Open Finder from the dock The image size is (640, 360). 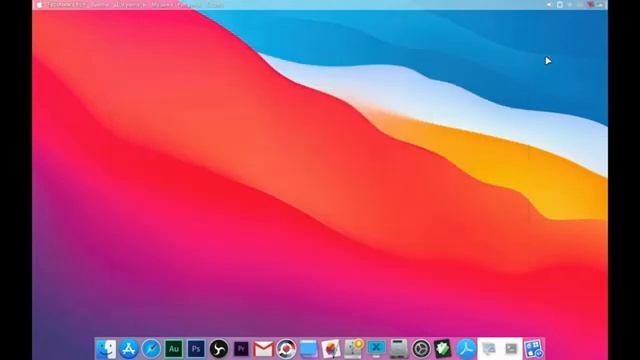coord(106,349)
